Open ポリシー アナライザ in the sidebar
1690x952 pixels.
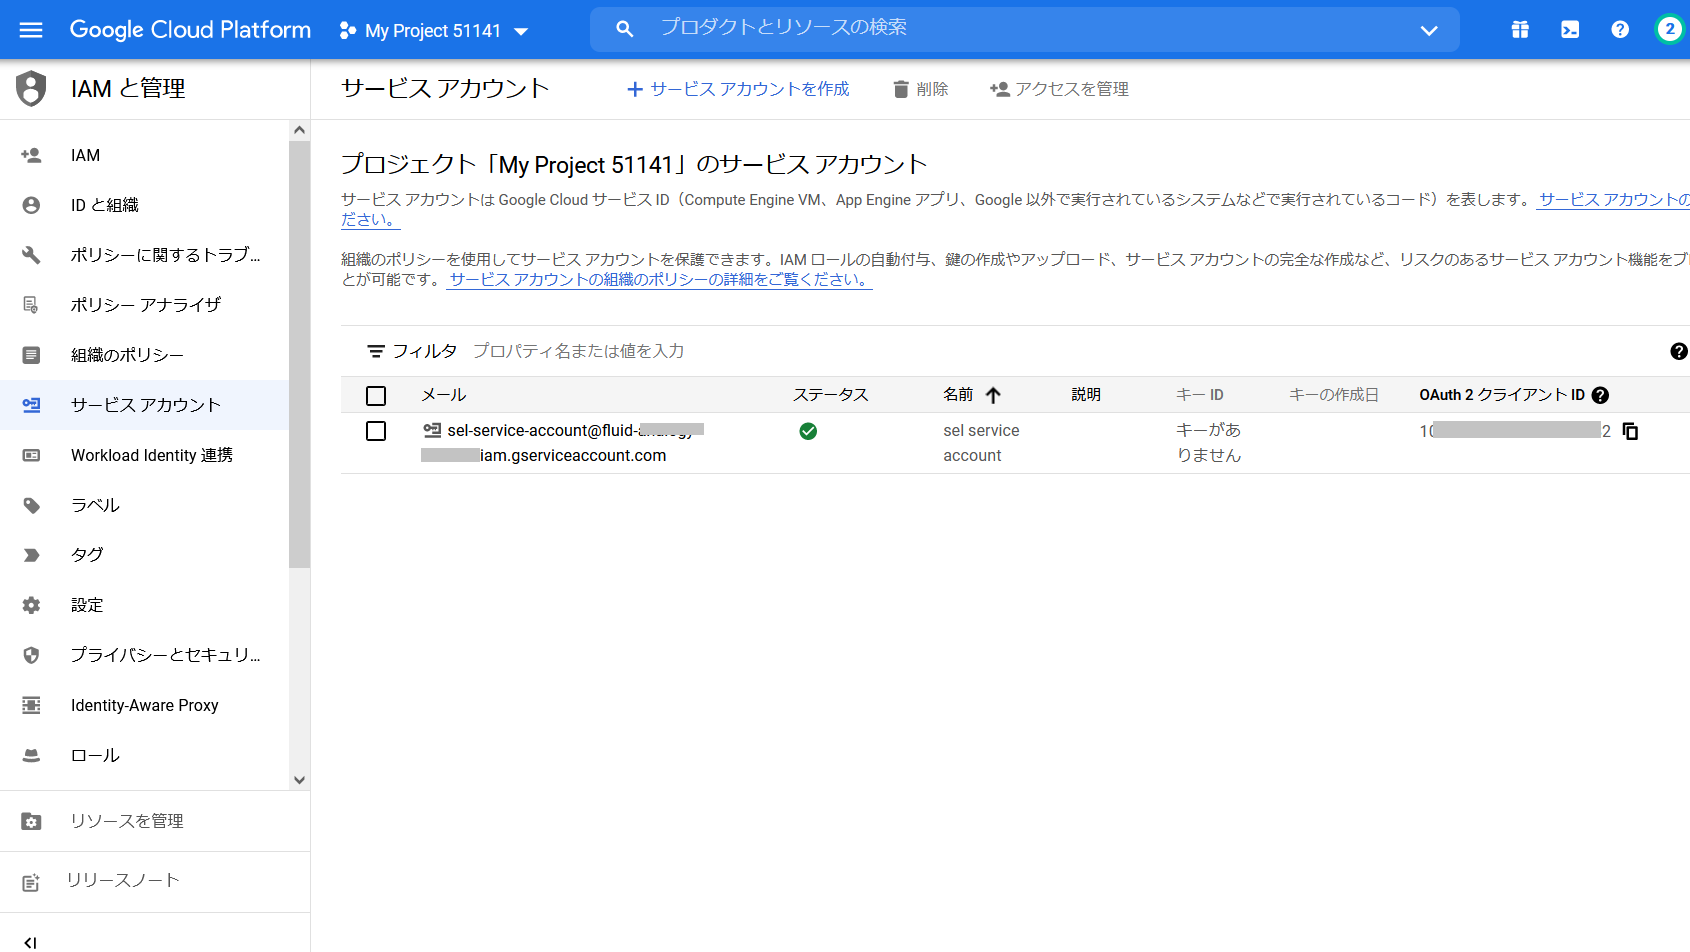145,305
